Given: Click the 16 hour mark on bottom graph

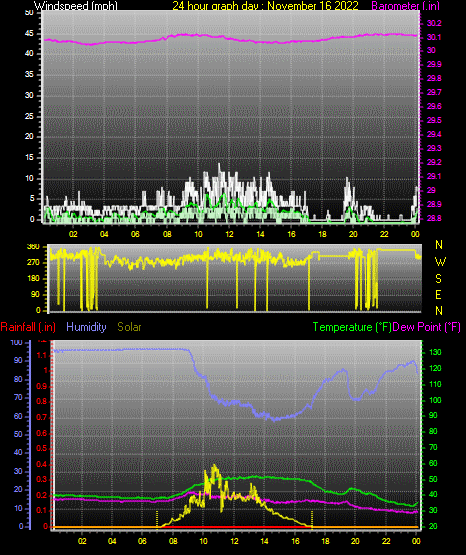Looking at the screenshot, I should pyautogui.click(x=295, y=541).
